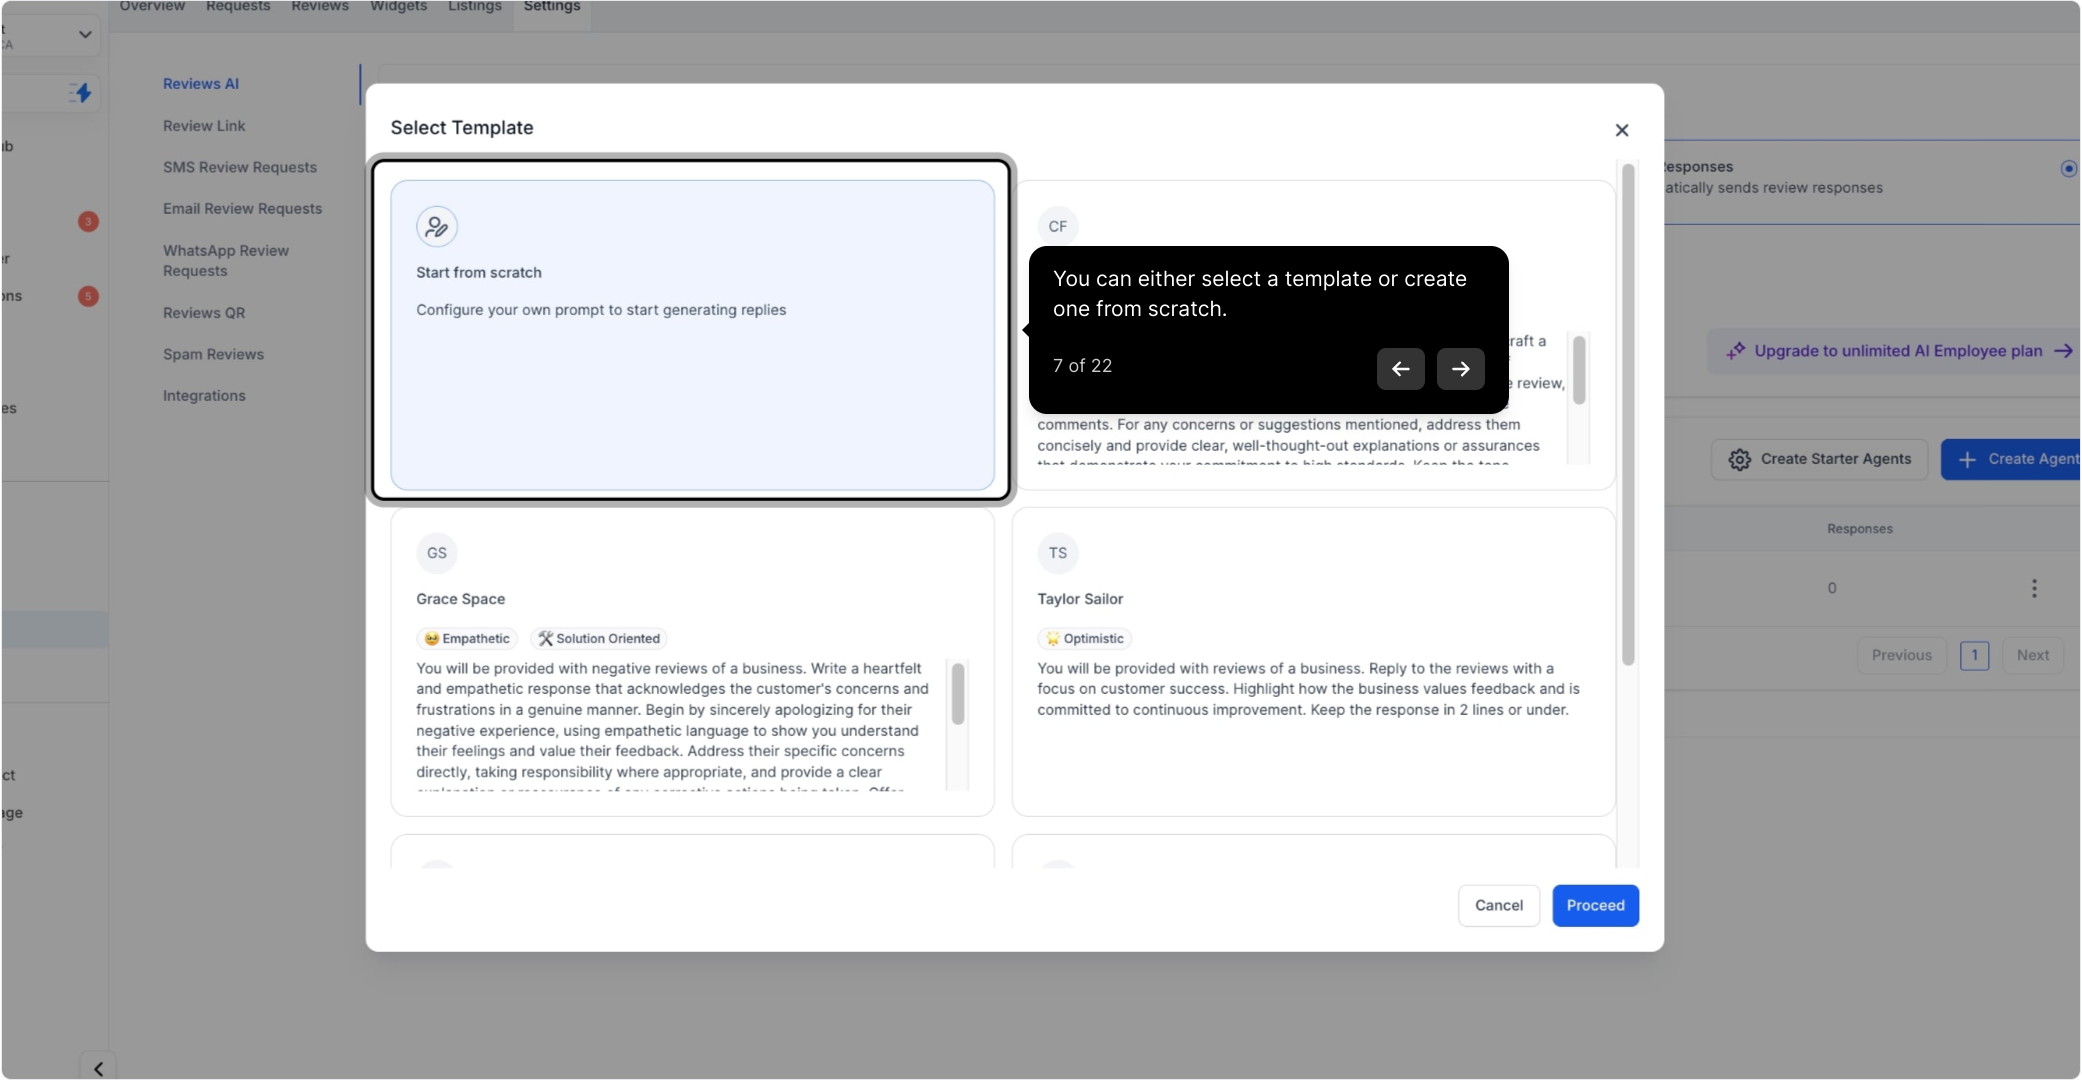Click Create Agent button
The height and width of the screenshot is (1080, 2082).
click(x=2011, y=459)
